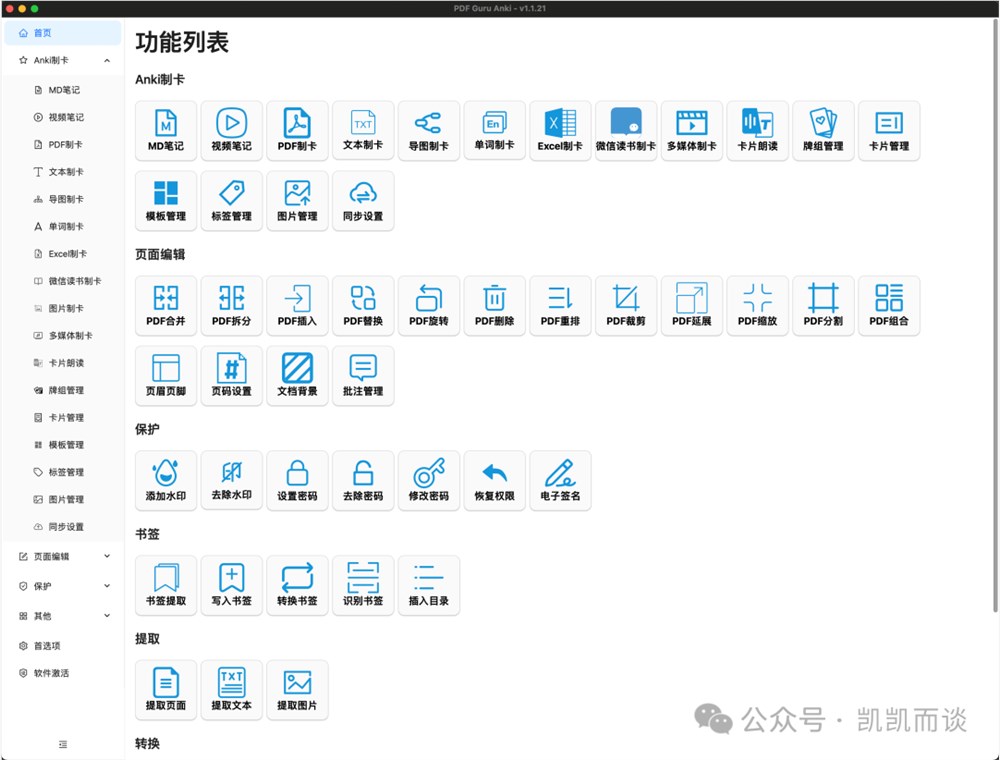The height and width of the screenshot is (760, 1000).
Task: Open the 文档背景 tool
Action: tap(297, 376)
